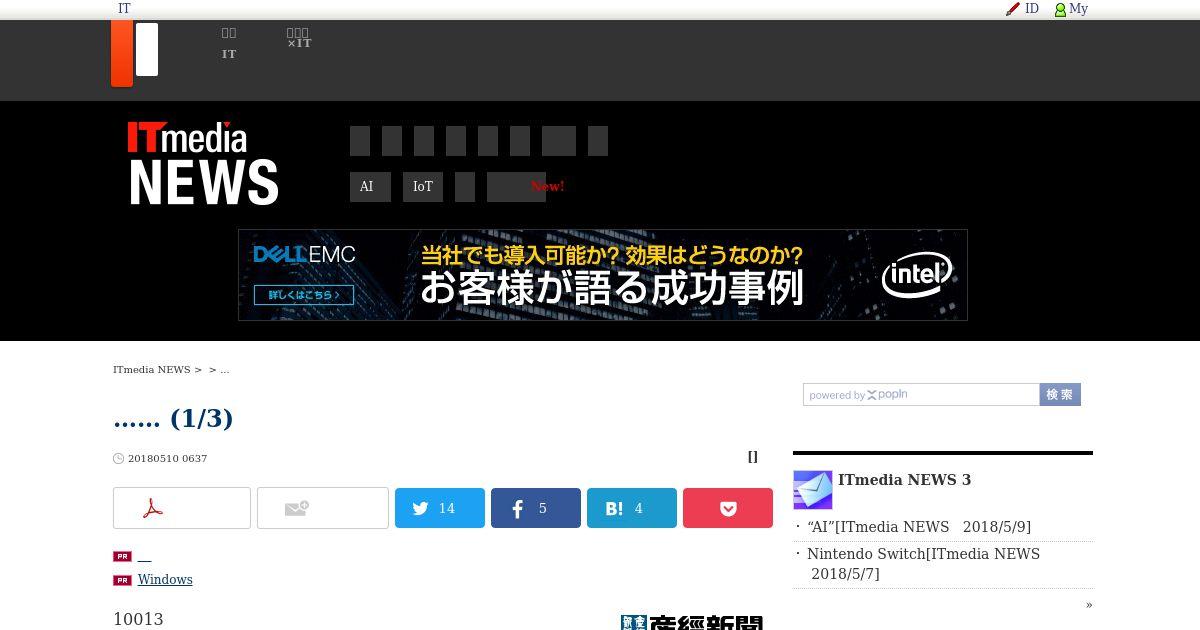The image size is (1200, 630).
Task: Open the Nintendo Switch news link
Action: coord(923,564)
